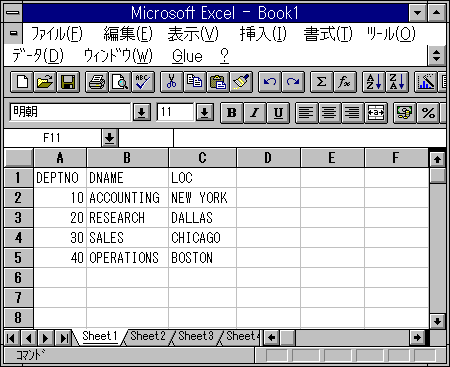Image resolution: width=450 pixels, height=367 pixels.
Task: Select the Sheet1 tab
Action: tap(100, 336)
